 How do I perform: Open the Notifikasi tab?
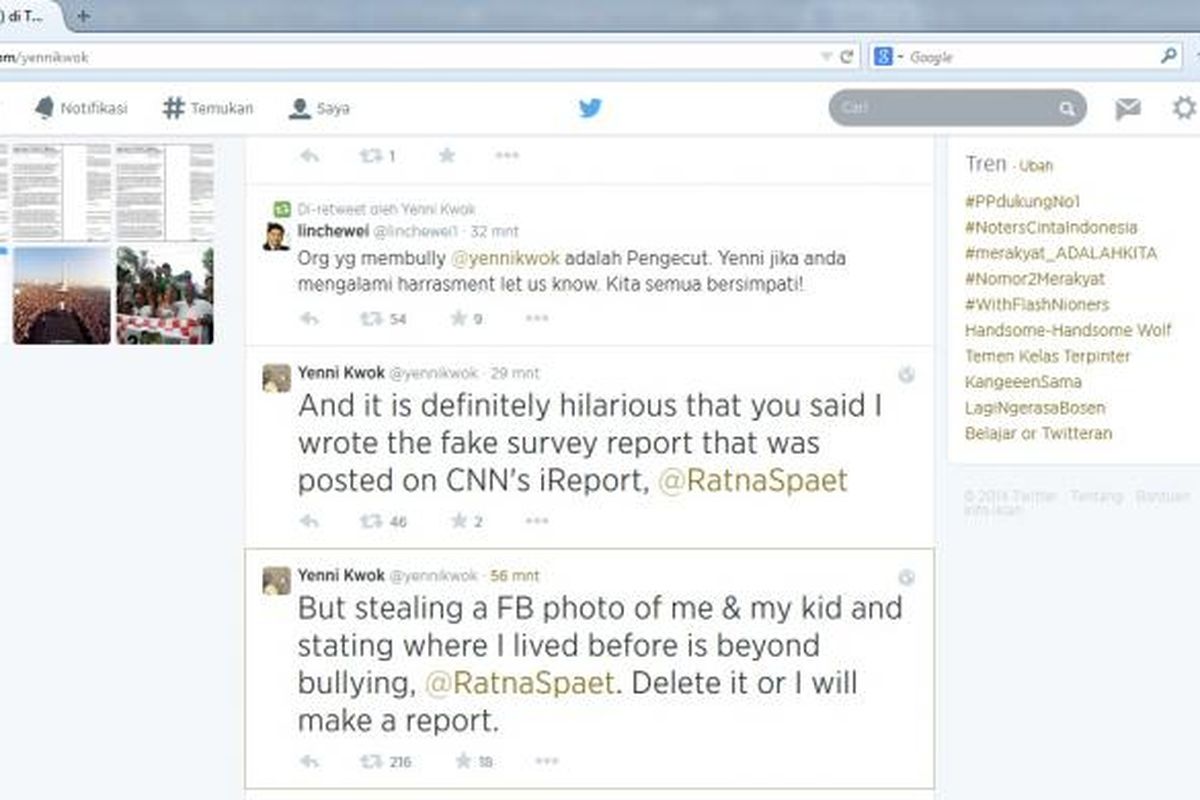pyautogui.click(x=82, y=108)
